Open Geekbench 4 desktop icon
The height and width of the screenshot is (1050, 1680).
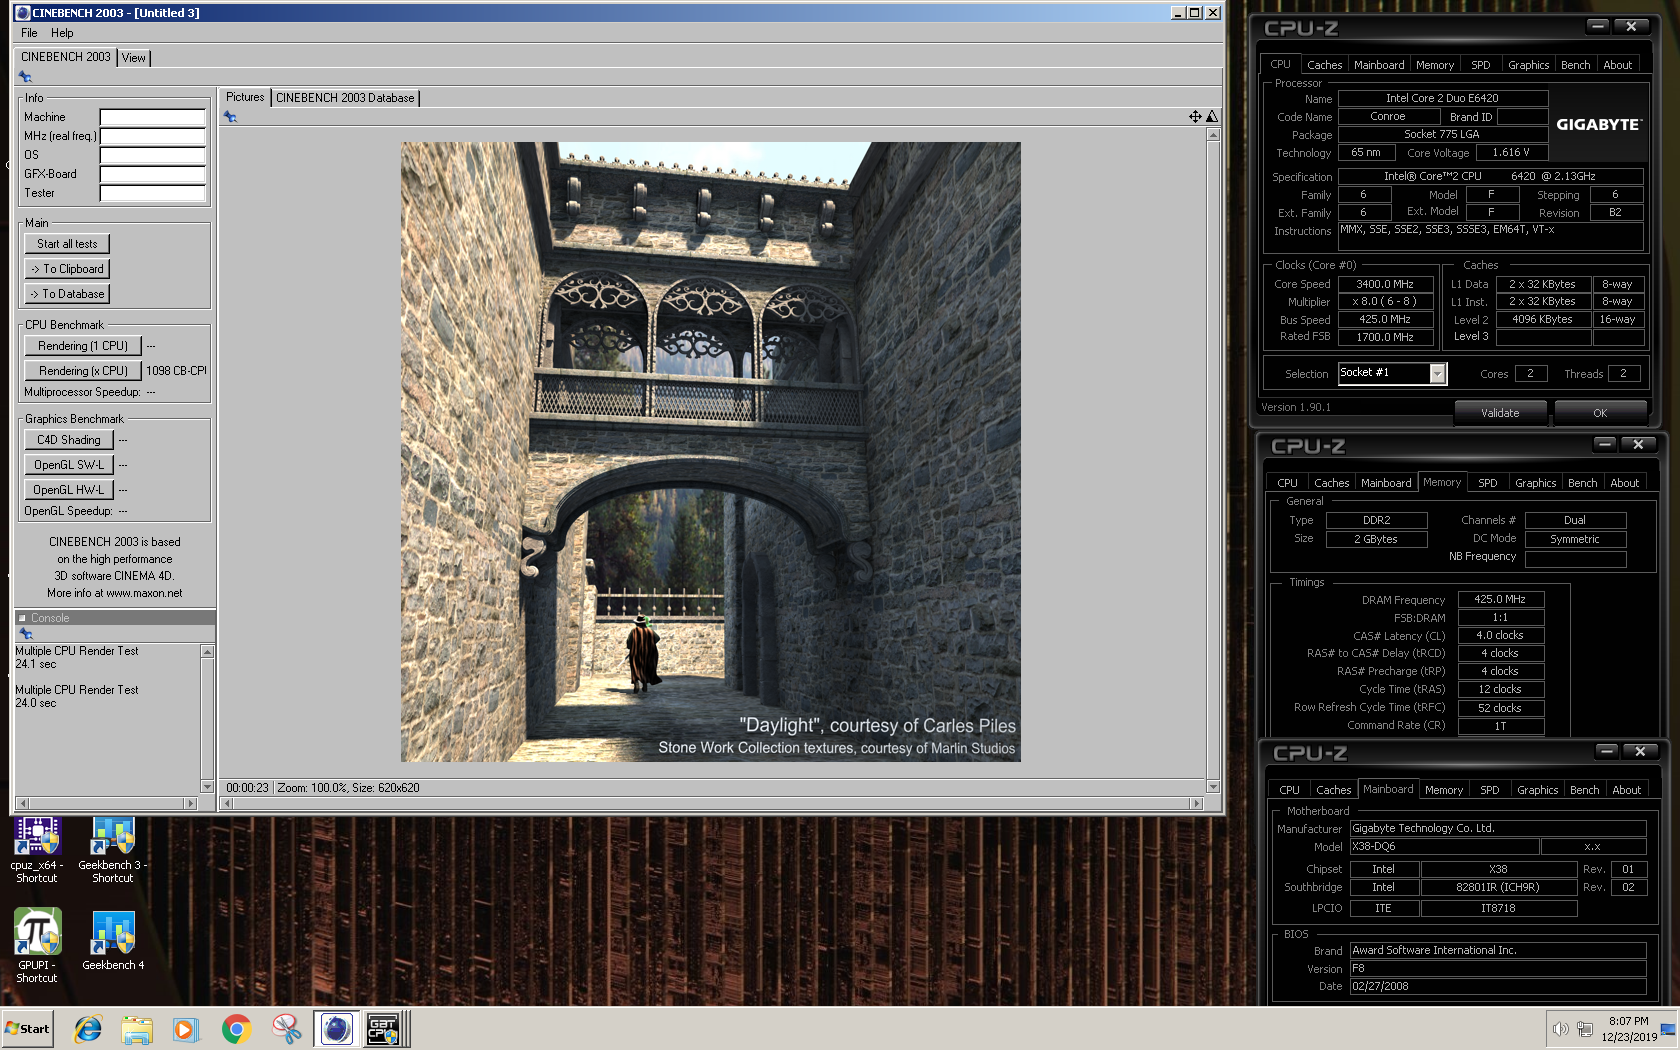pyautogui.click(x=113, y=940)
